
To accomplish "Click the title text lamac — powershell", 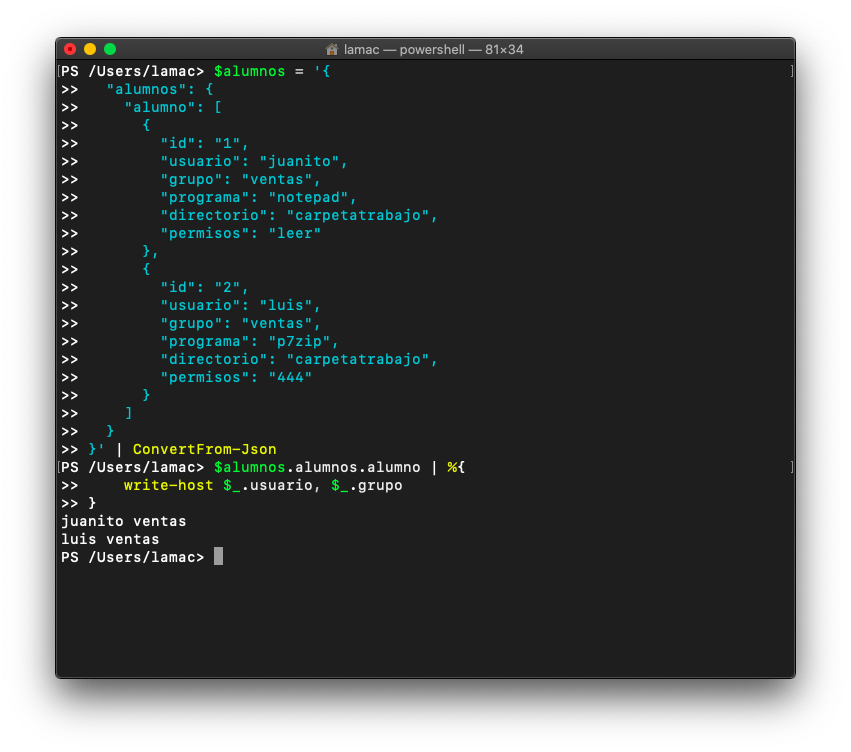I will pyautogui.click(x=404, y=49).
